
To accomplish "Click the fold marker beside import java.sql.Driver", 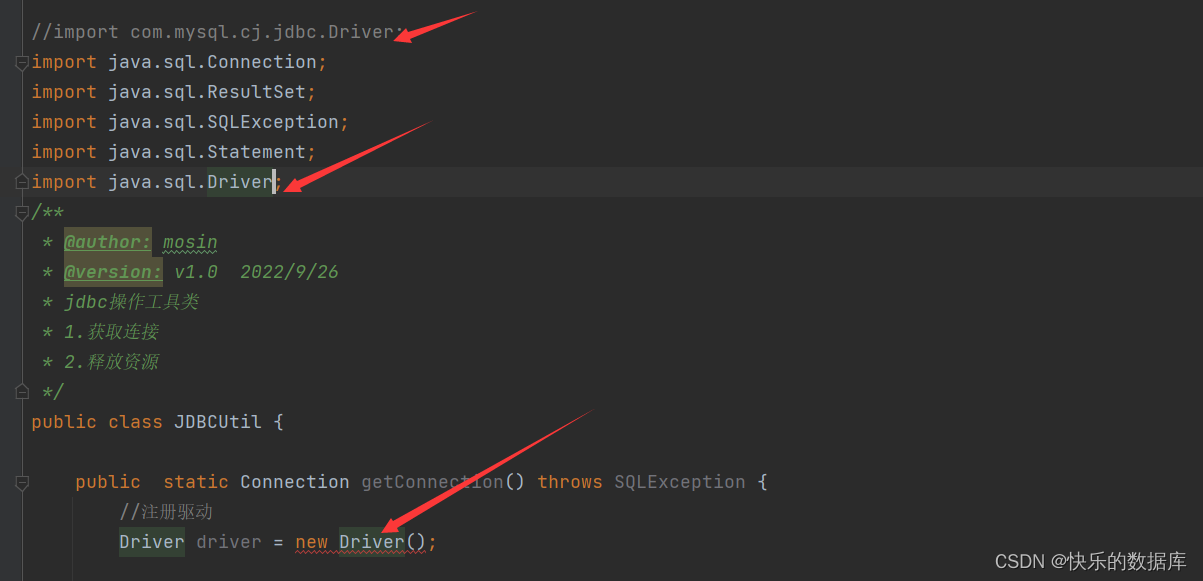I will coord(22,181).
